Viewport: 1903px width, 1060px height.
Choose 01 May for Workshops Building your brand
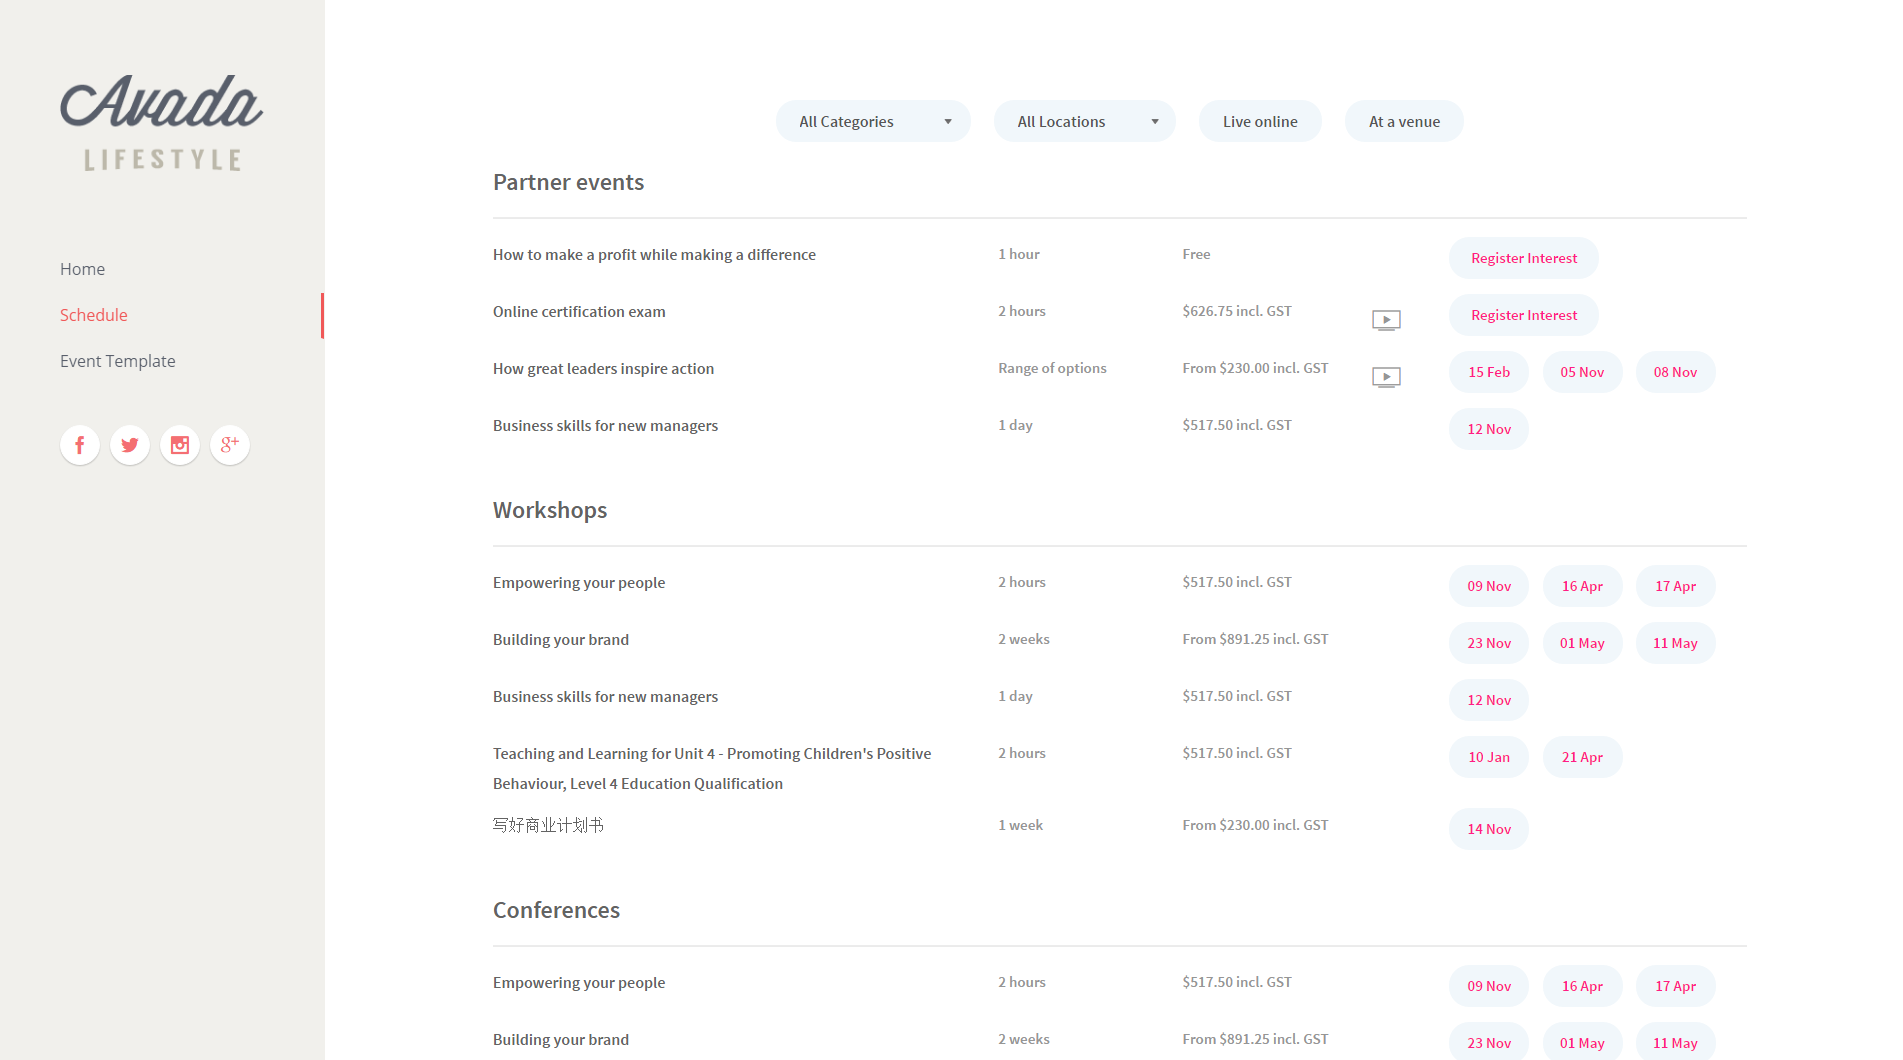point(1582,643)
